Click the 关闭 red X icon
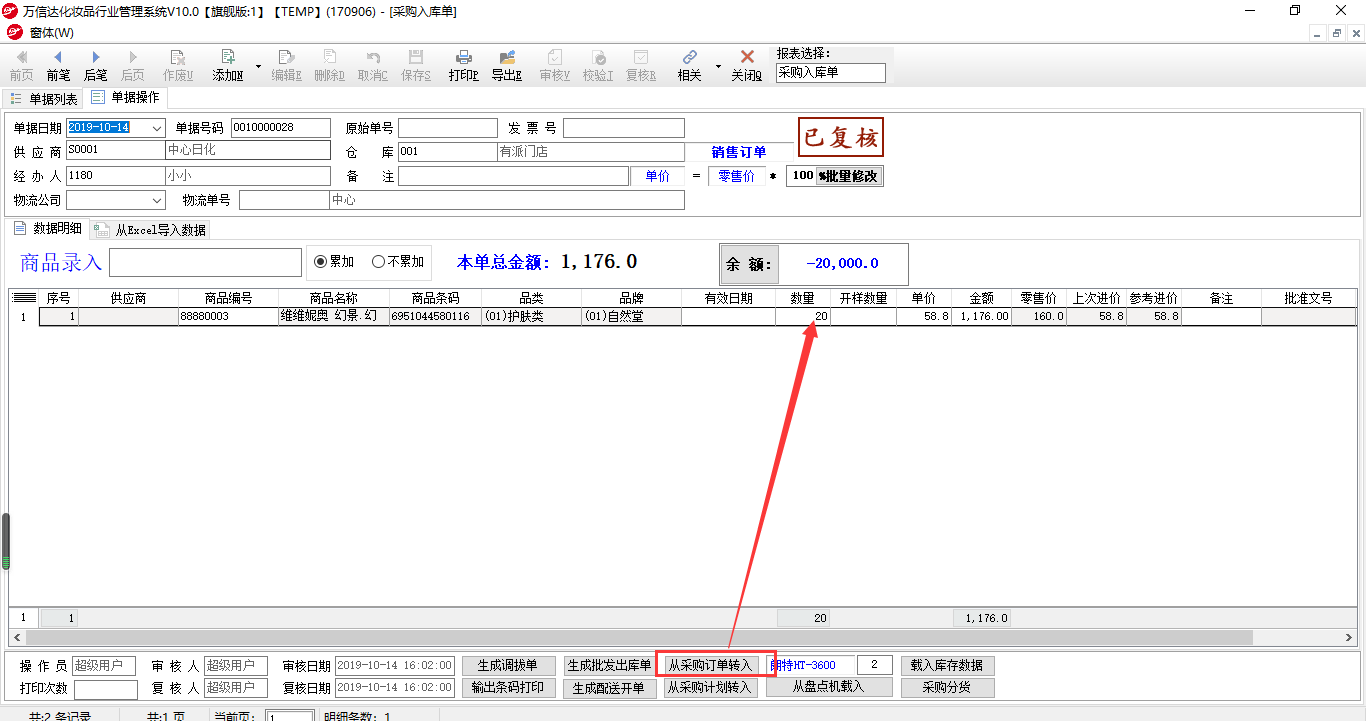The image size is (1366, 721). coord(746,57)
